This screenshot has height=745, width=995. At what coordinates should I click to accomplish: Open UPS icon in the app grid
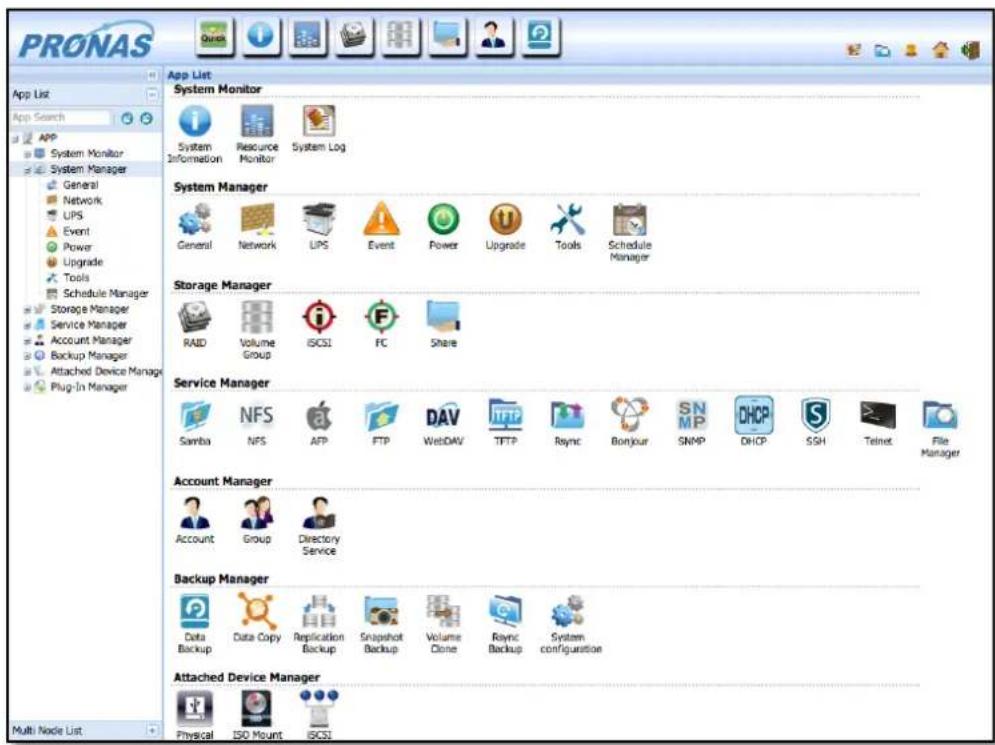tap(319, 220)
